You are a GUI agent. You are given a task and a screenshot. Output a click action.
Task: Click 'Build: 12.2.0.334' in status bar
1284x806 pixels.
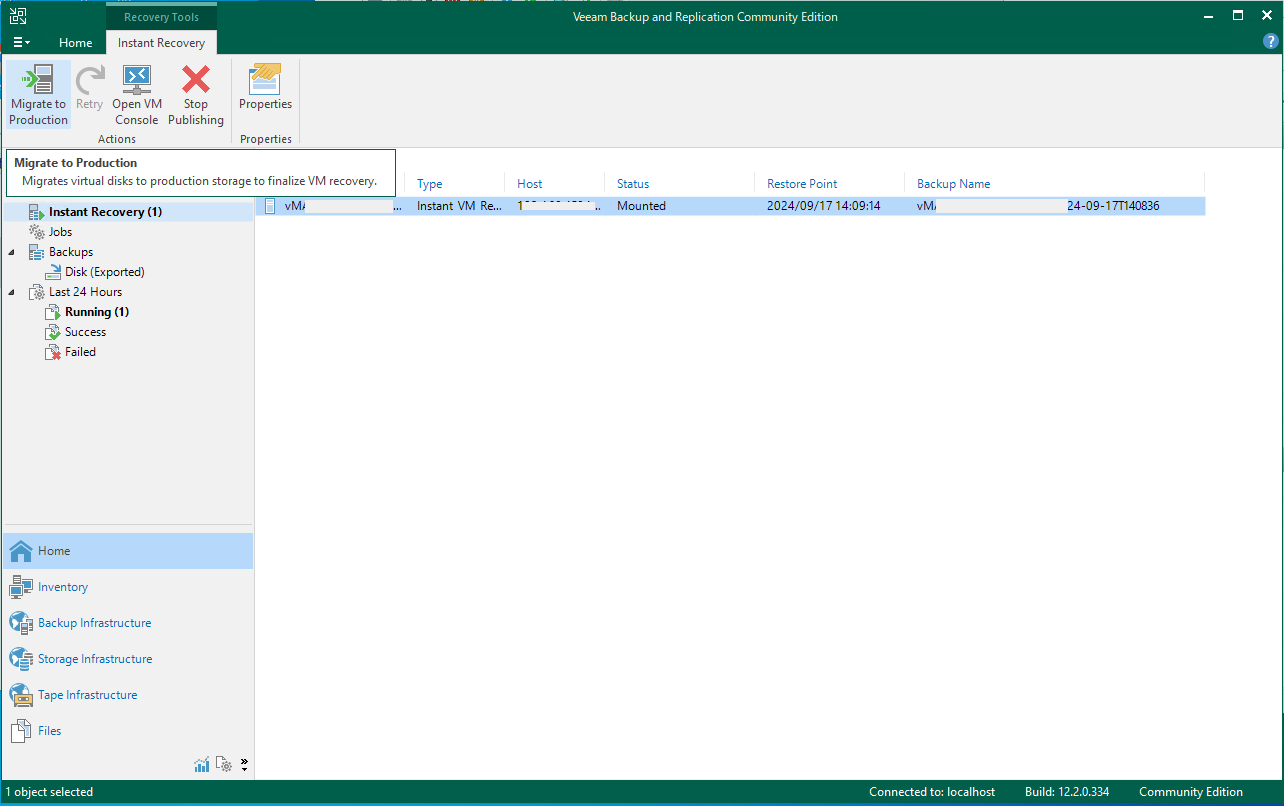tap(1069, 792)
